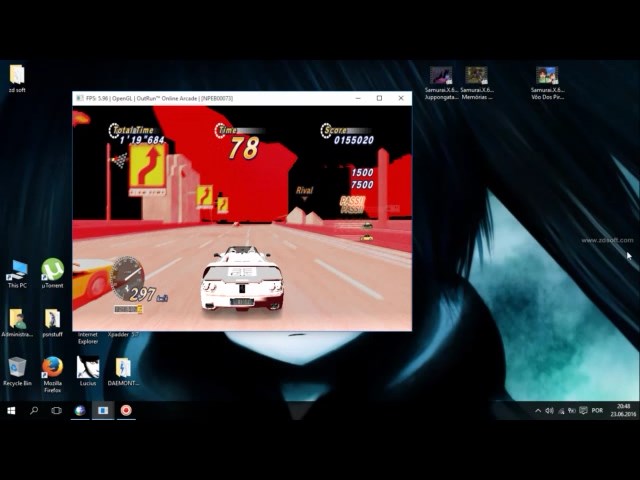Open the cd soft folder
Screen dimensions: 640x480
(x=17, y=75)
